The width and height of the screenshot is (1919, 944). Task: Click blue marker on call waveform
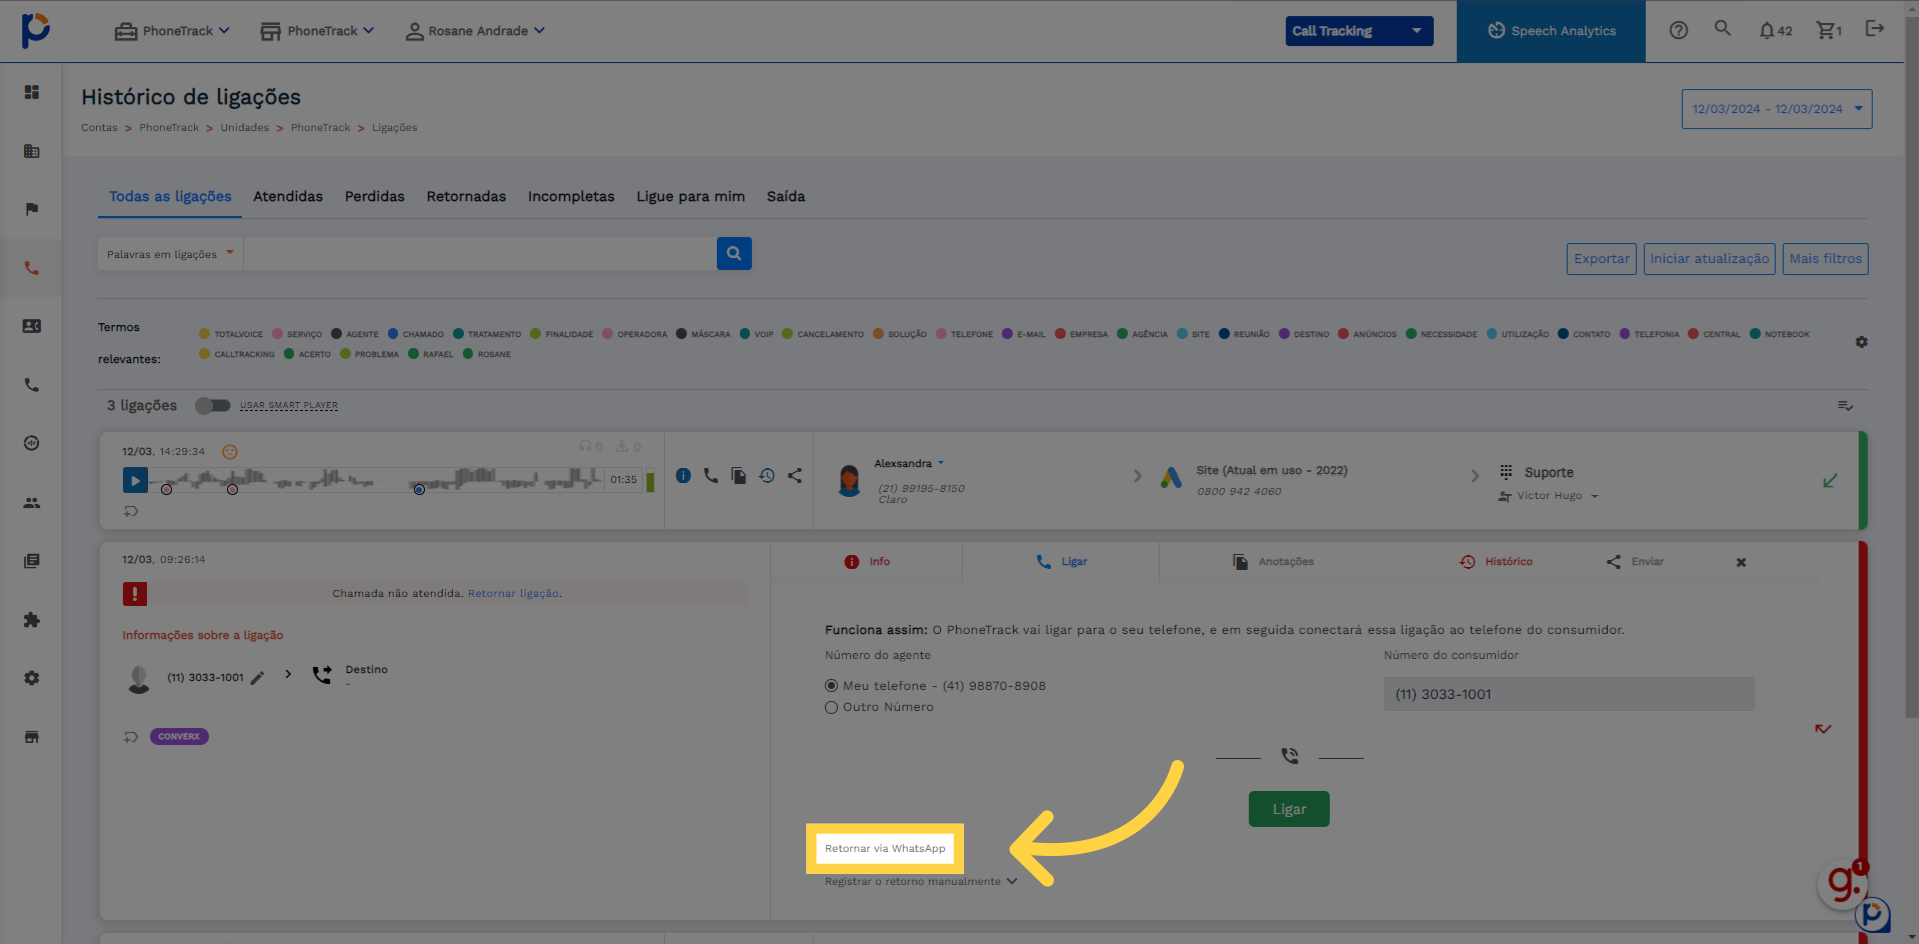pyautogui.click(x=419, y=490)
